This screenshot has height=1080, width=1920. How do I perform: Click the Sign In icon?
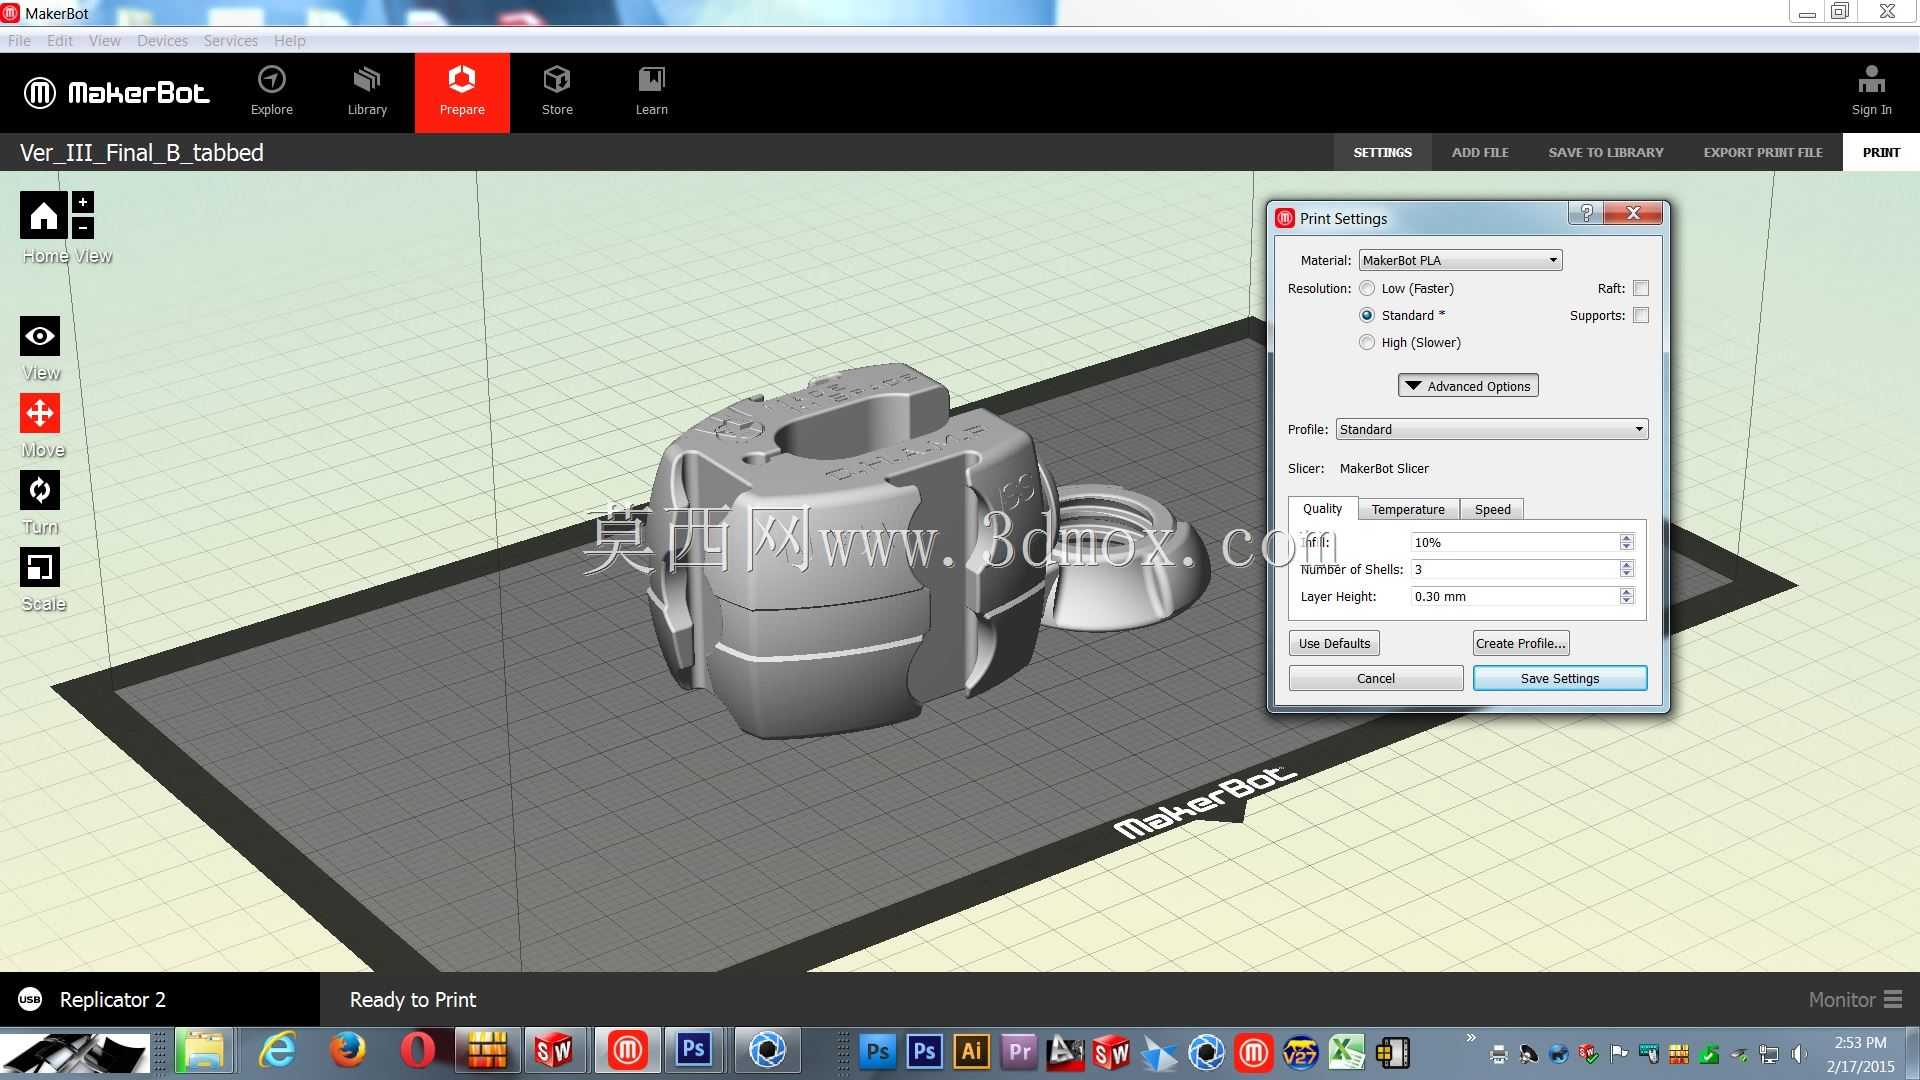(1871, 91)
